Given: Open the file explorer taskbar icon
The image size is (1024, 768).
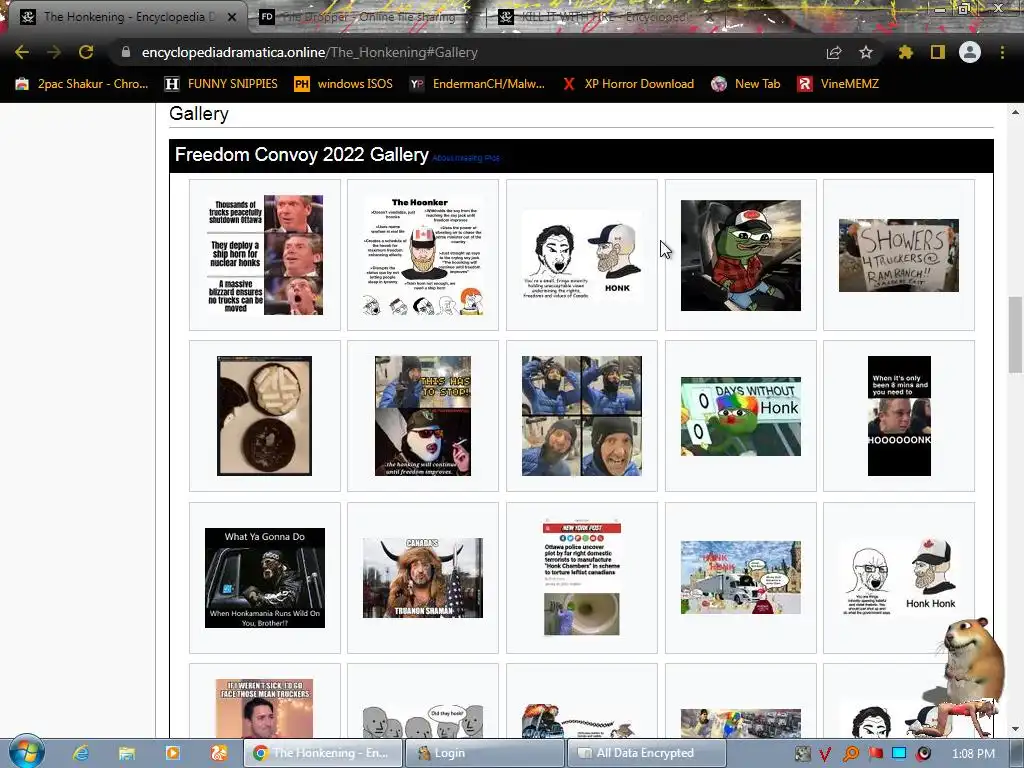Looking at the screenshot, I should [127, 753].
